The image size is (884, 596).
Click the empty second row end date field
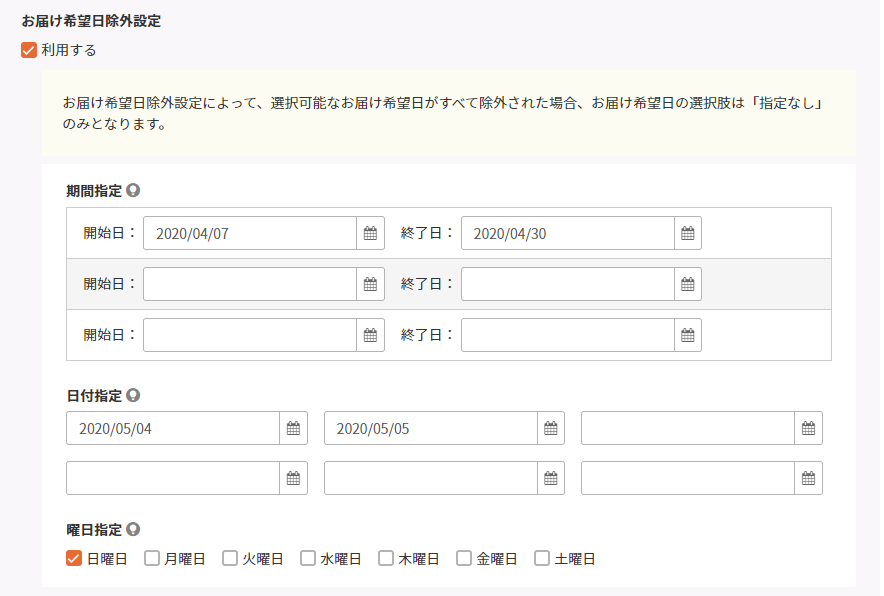point(568,284)
